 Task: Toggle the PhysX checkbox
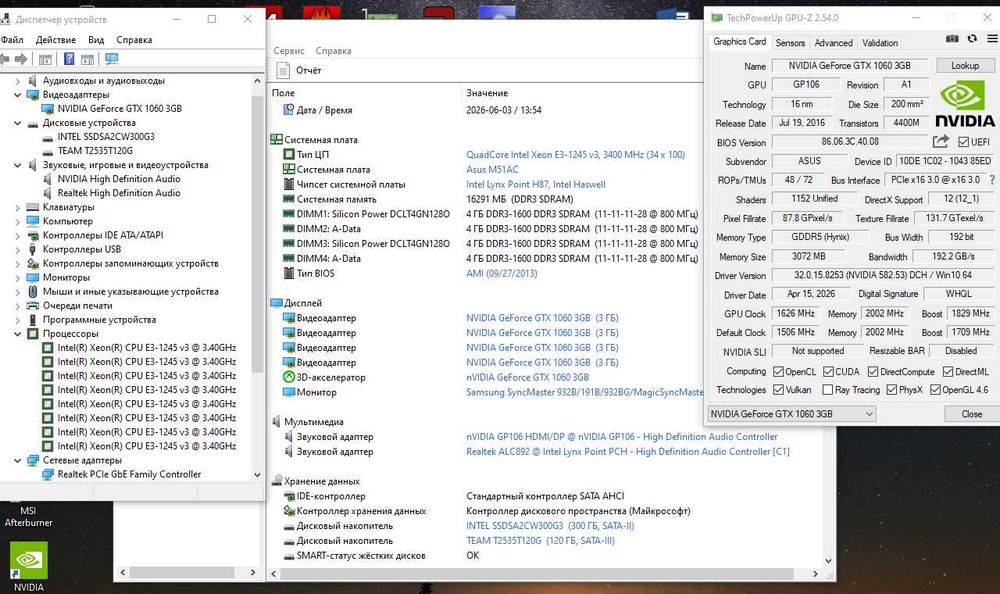point(892,389)
